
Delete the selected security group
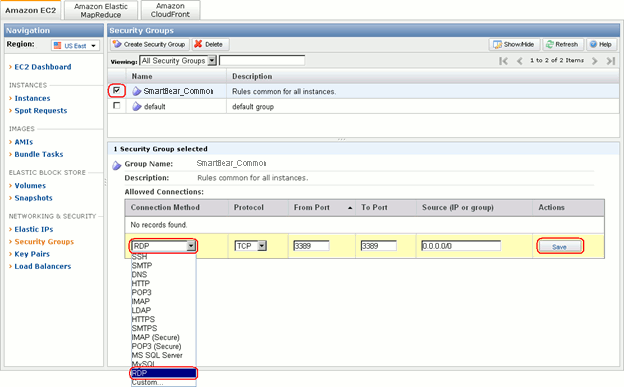(210, 44)
